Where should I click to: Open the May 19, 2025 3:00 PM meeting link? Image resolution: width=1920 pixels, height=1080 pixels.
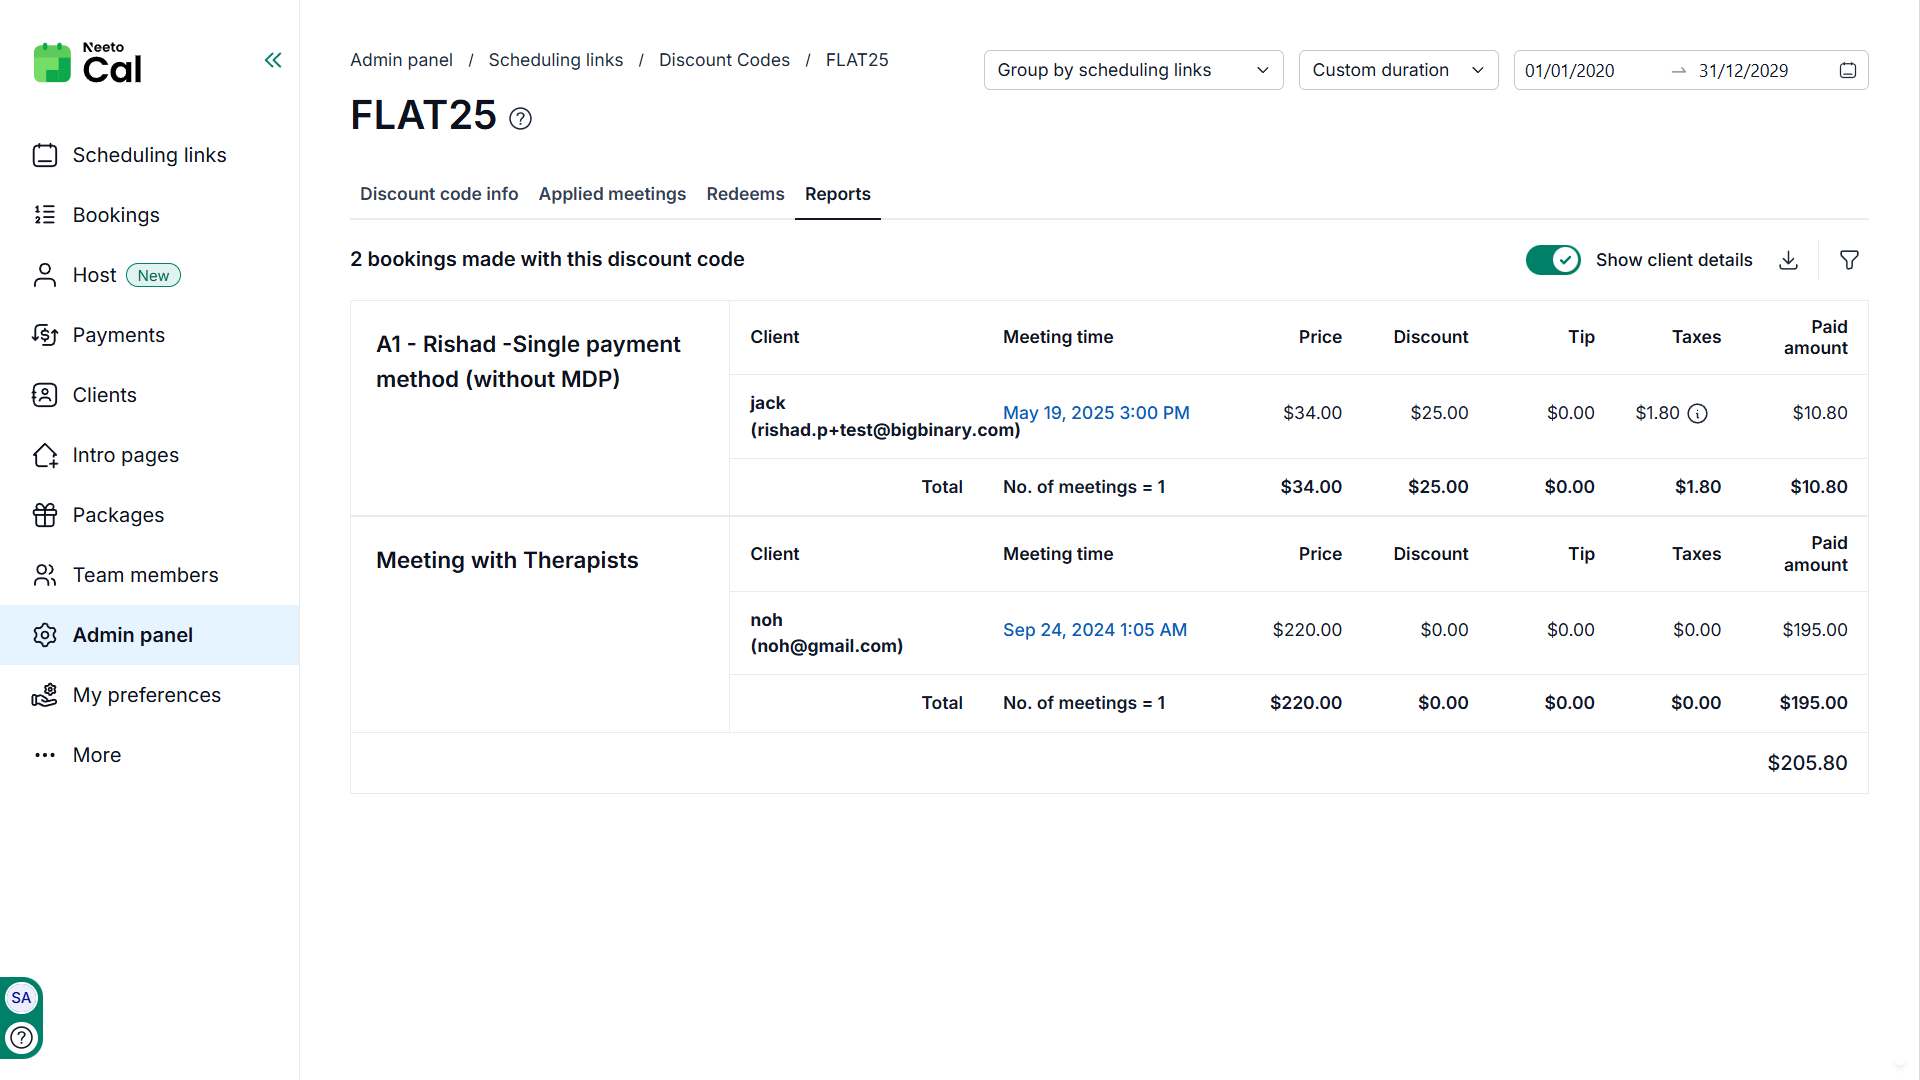point(1096,413)
